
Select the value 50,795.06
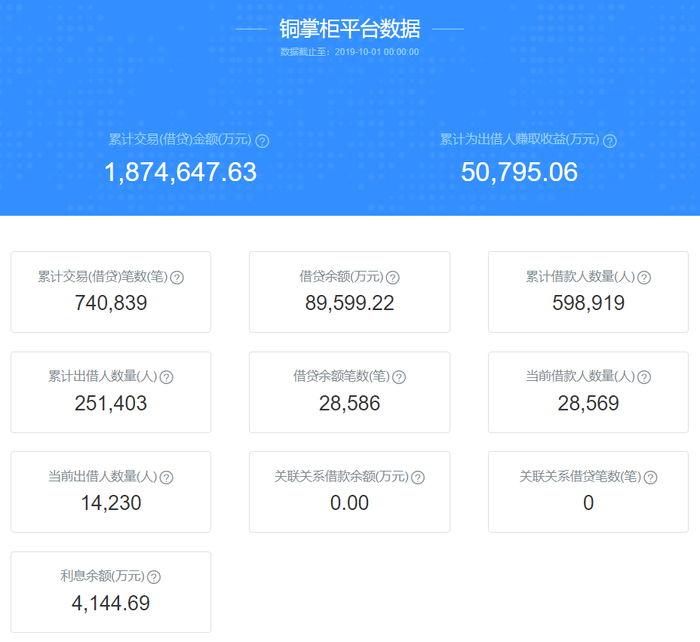pyautogui.click(x=519, y=172)
